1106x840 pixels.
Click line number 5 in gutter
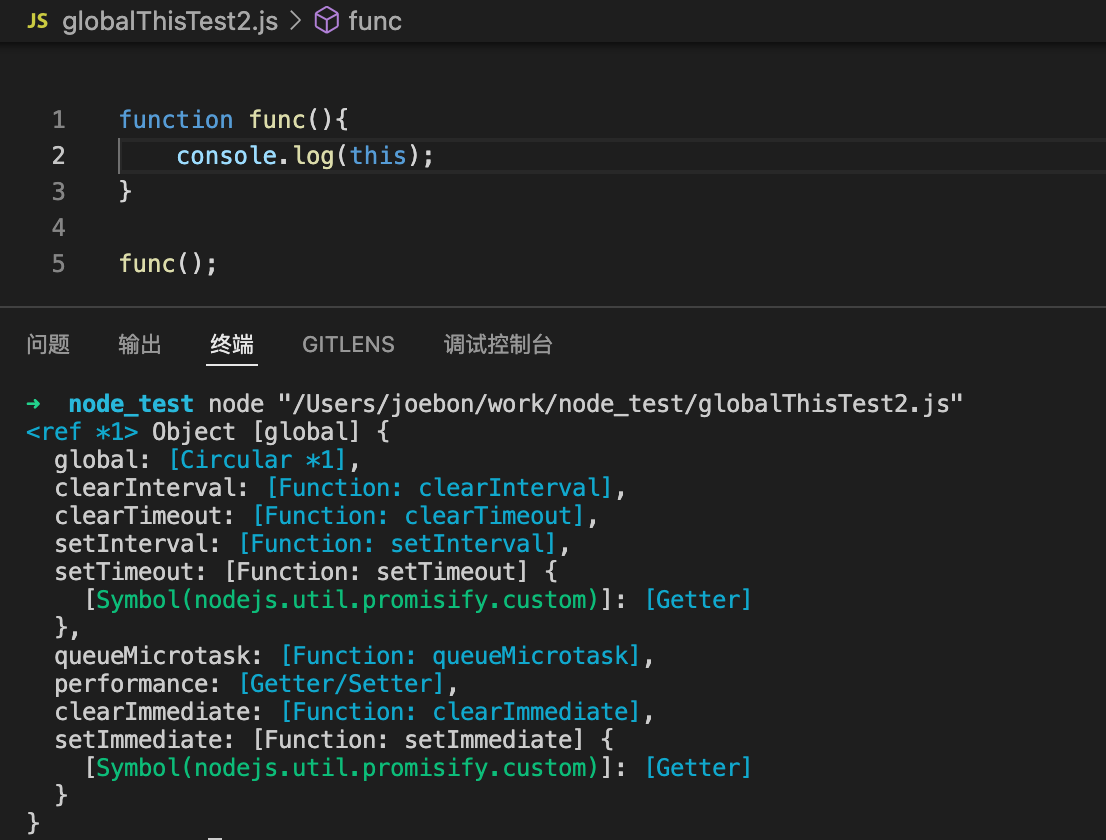pos(59,263)
